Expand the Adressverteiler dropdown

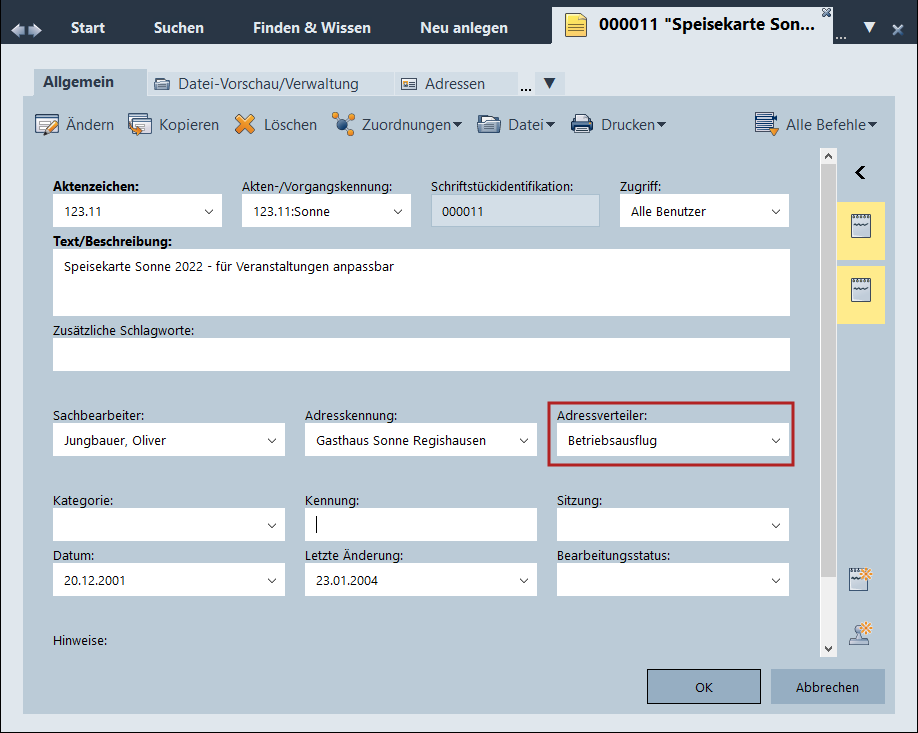775,440
